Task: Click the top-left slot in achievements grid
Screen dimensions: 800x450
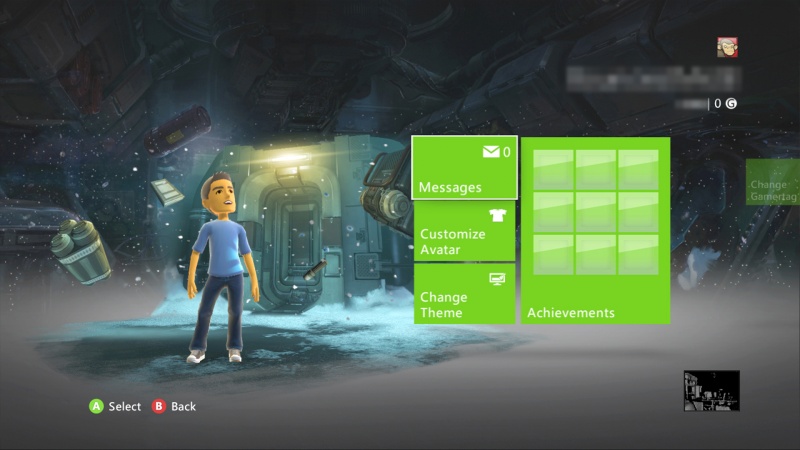Action: [x=553, y=169]
